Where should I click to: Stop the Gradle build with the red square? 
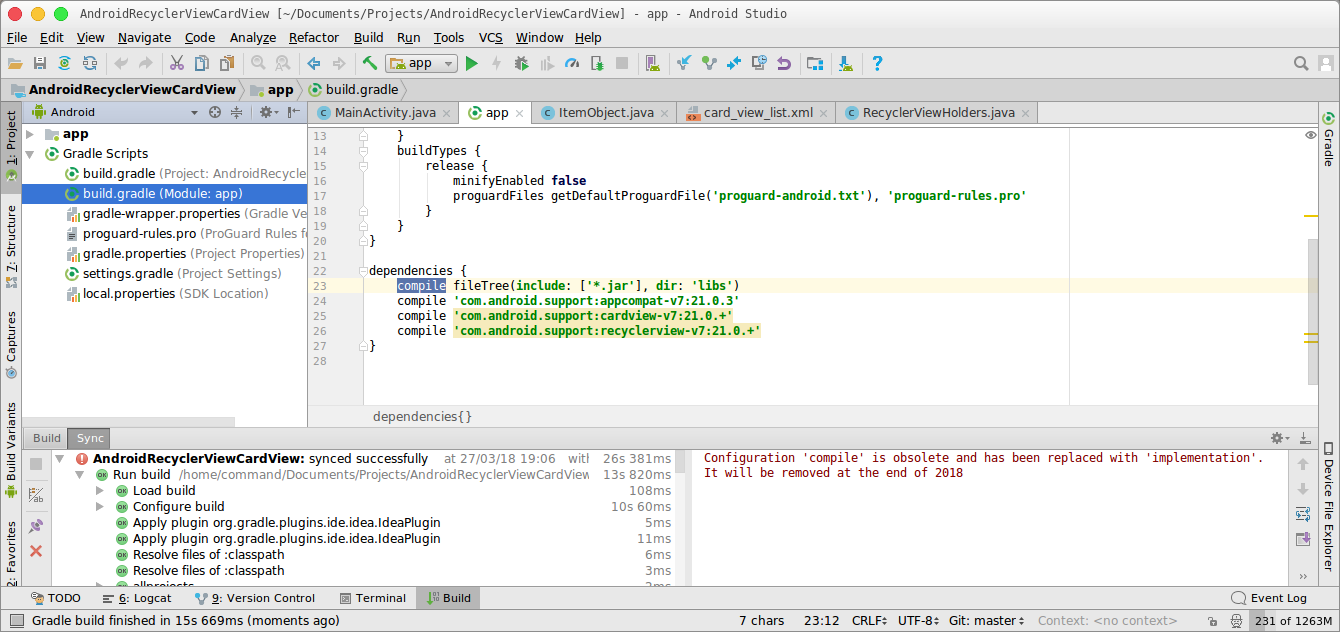[621, 62]
